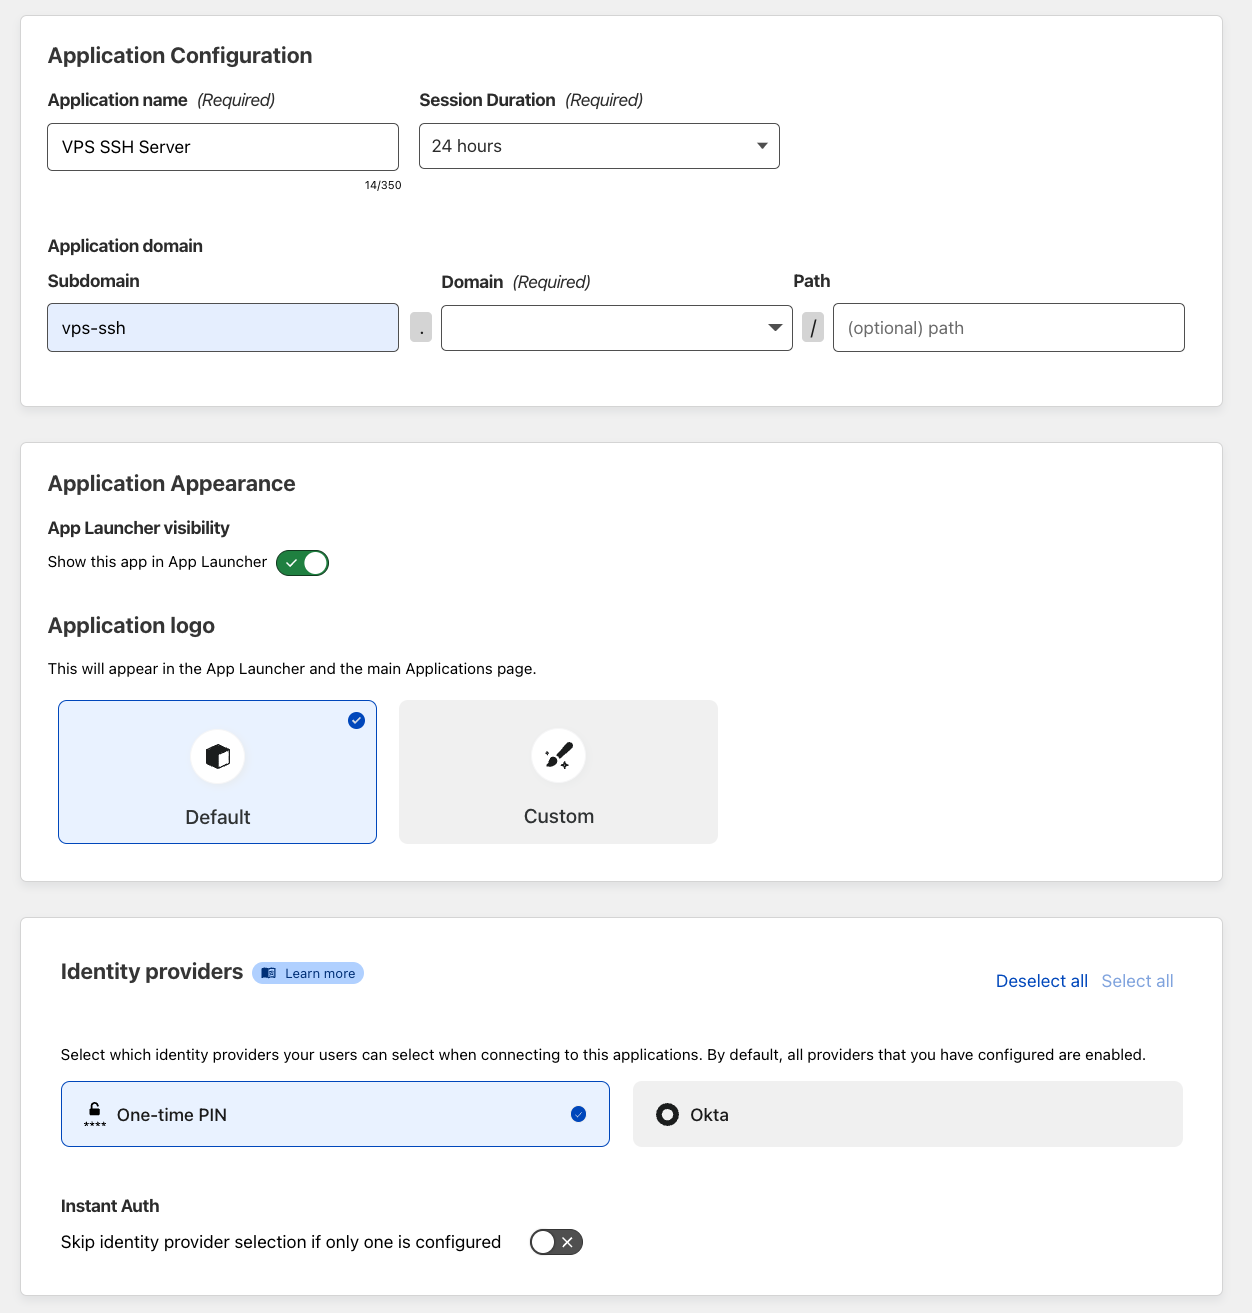Open the Domain selection dropdown
Viewport: 1252px width, 1313px height.
point(616,327)
